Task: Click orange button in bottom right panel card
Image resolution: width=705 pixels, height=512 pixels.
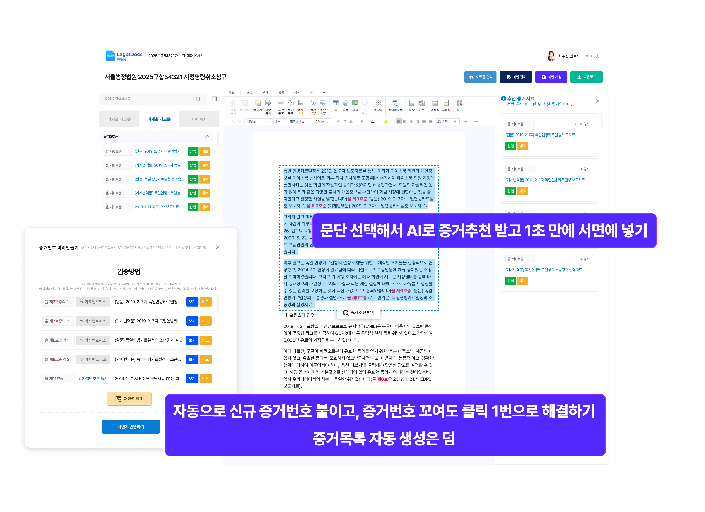Action: (522, 281)
